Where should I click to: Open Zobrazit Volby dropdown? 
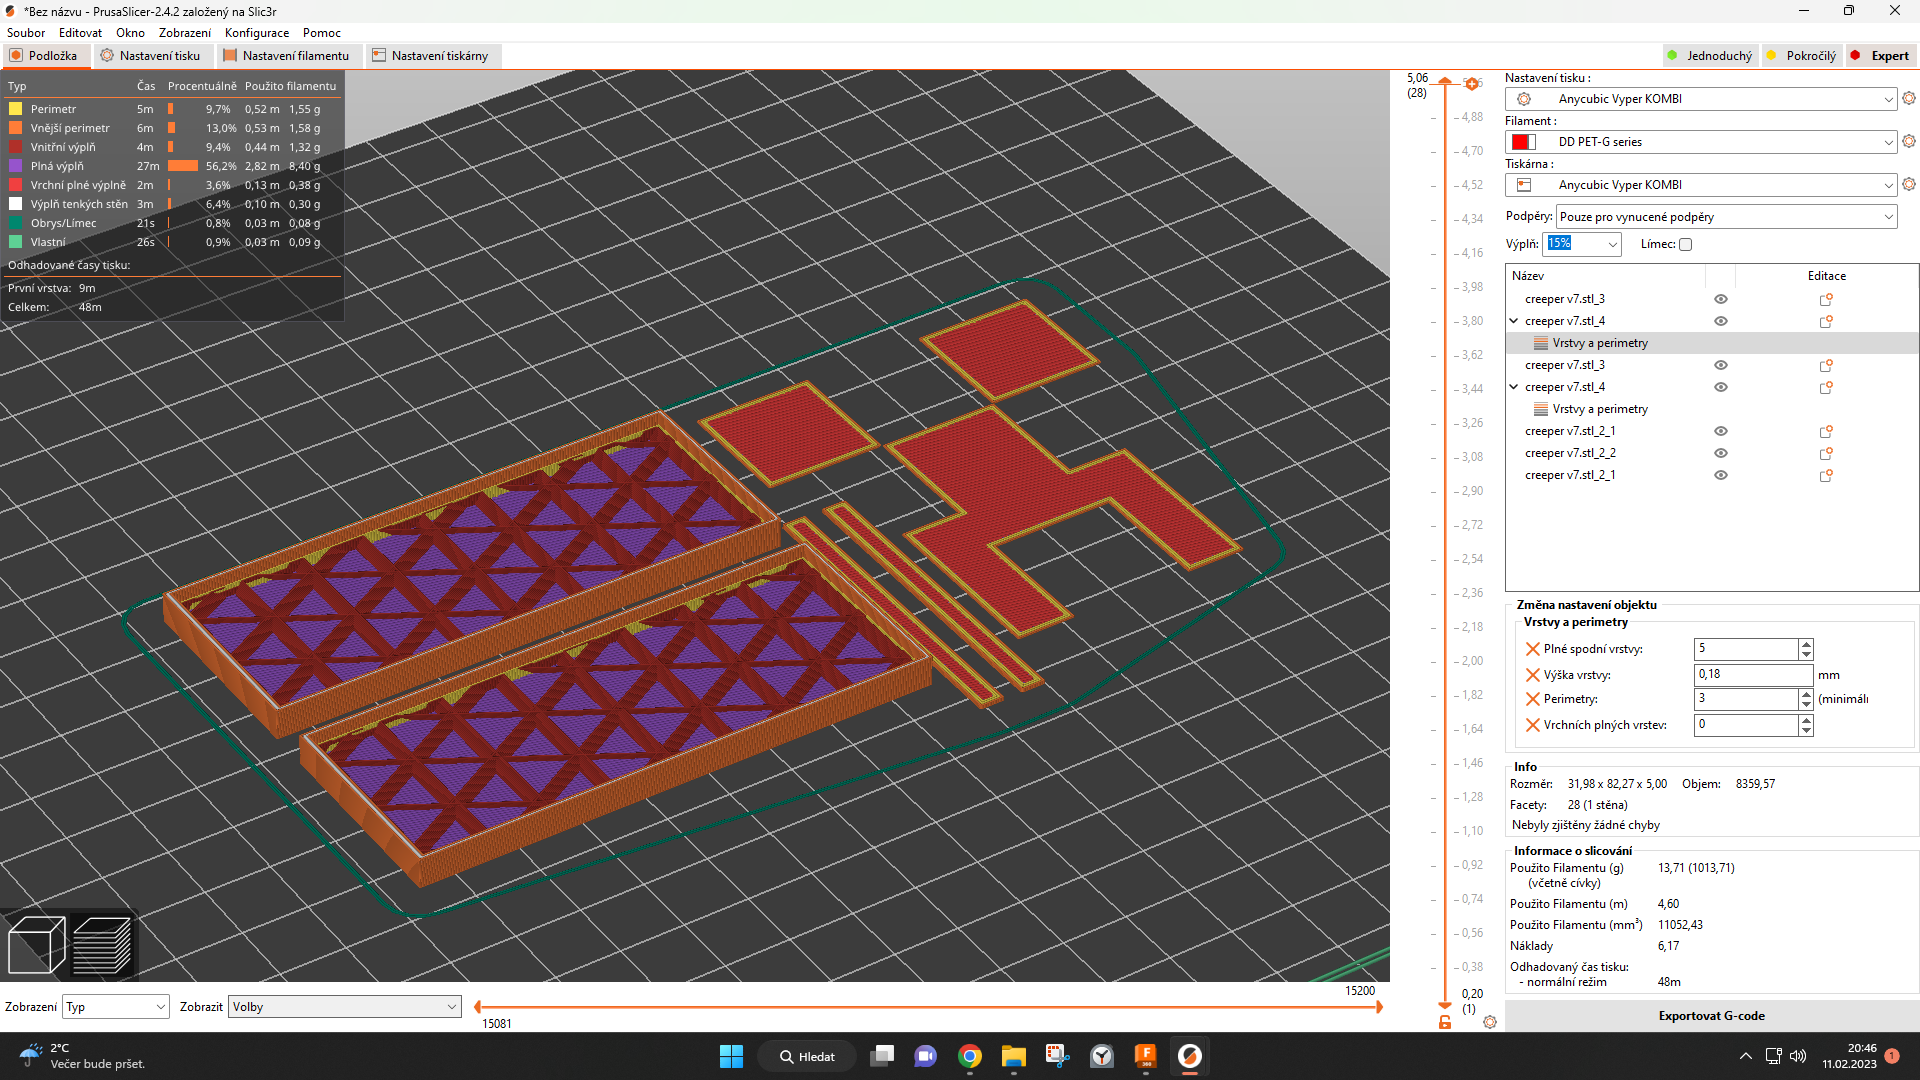click(x=345, y=1007)
